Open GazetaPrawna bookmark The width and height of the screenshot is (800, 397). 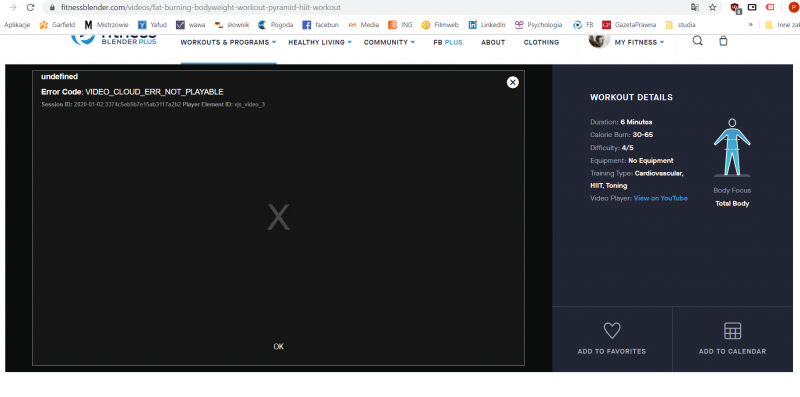click(x=629, y=24)
